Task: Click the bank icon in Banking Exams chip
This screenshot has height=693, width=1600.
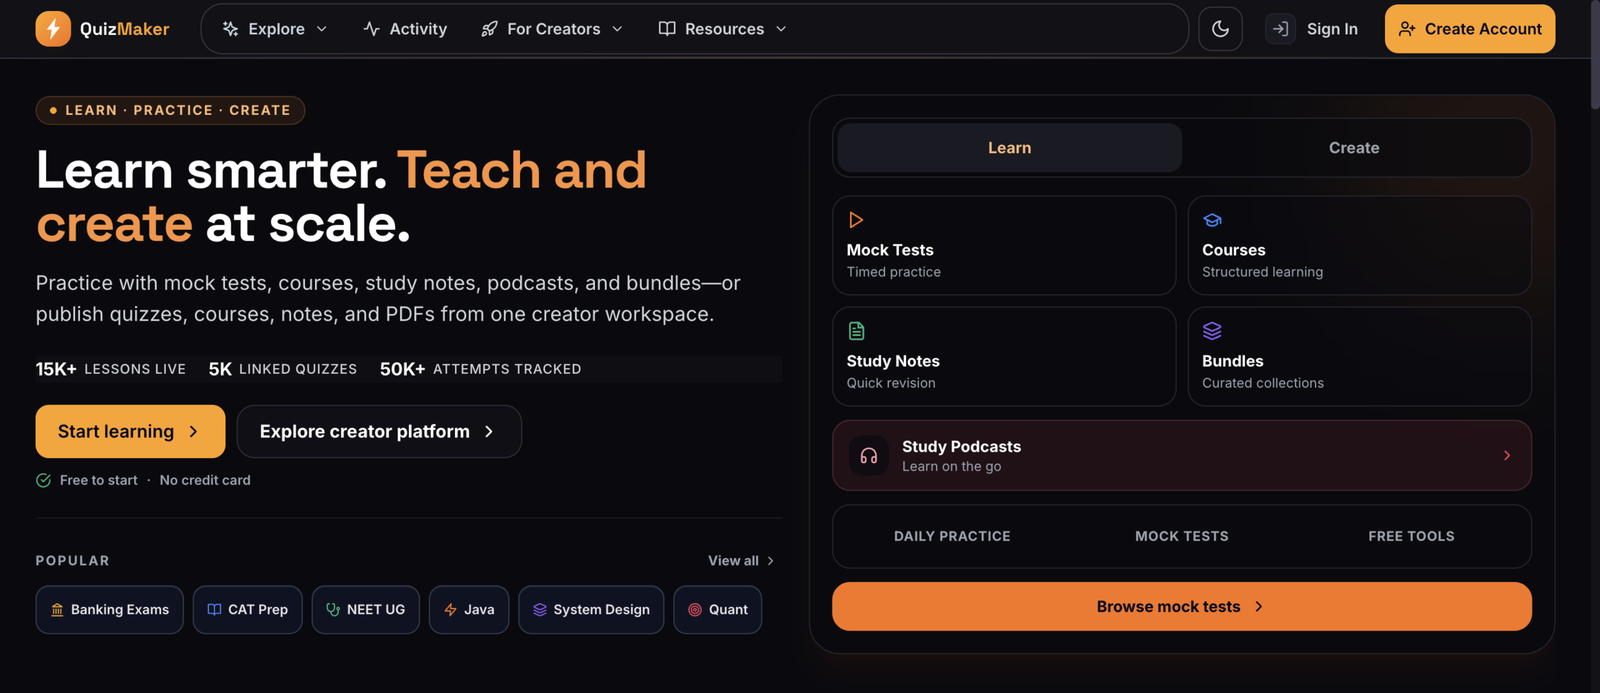Action: 57,610
